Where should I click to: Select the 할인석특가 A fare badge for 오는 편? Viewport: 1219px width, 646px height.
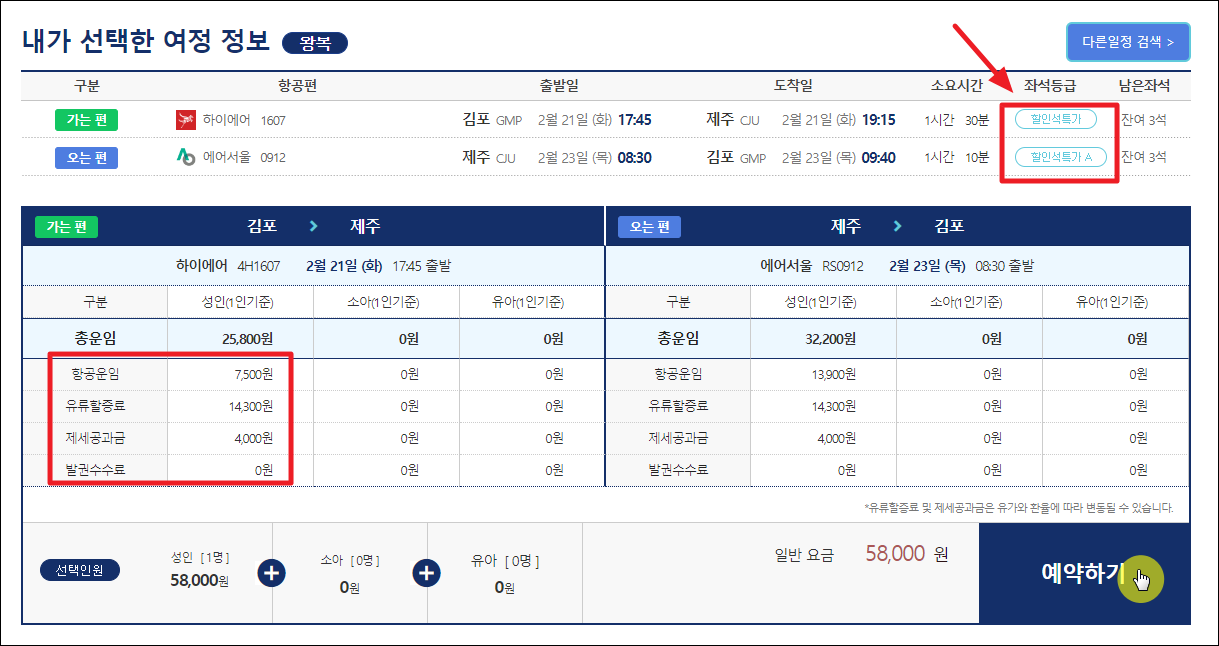point(1059,157)
